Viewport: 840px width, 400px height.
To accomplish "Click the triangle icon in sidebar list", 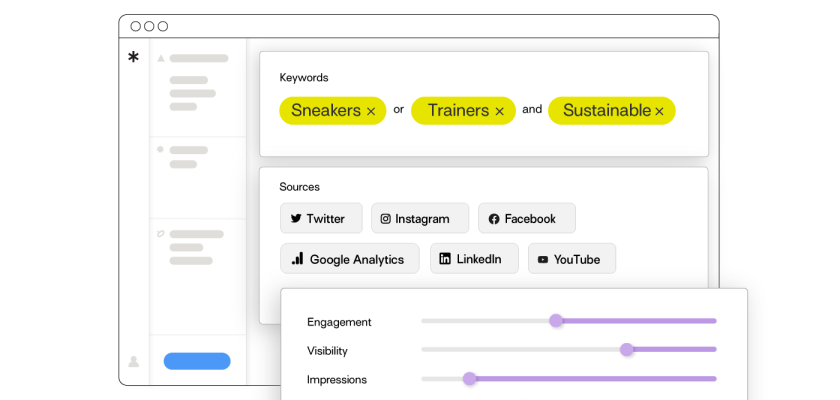I will [160, 58].
